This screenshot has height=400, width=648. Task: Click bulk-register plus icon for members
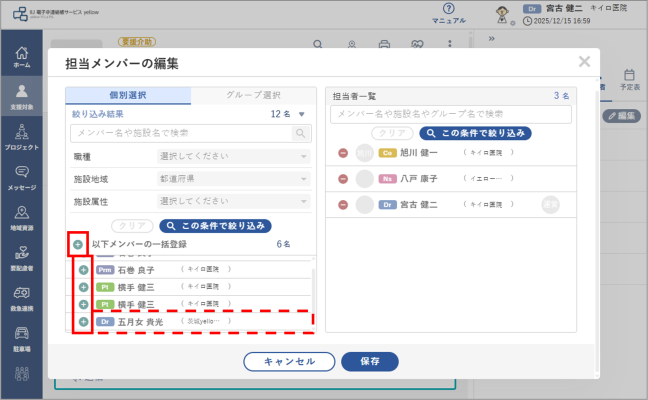point(78,245)
